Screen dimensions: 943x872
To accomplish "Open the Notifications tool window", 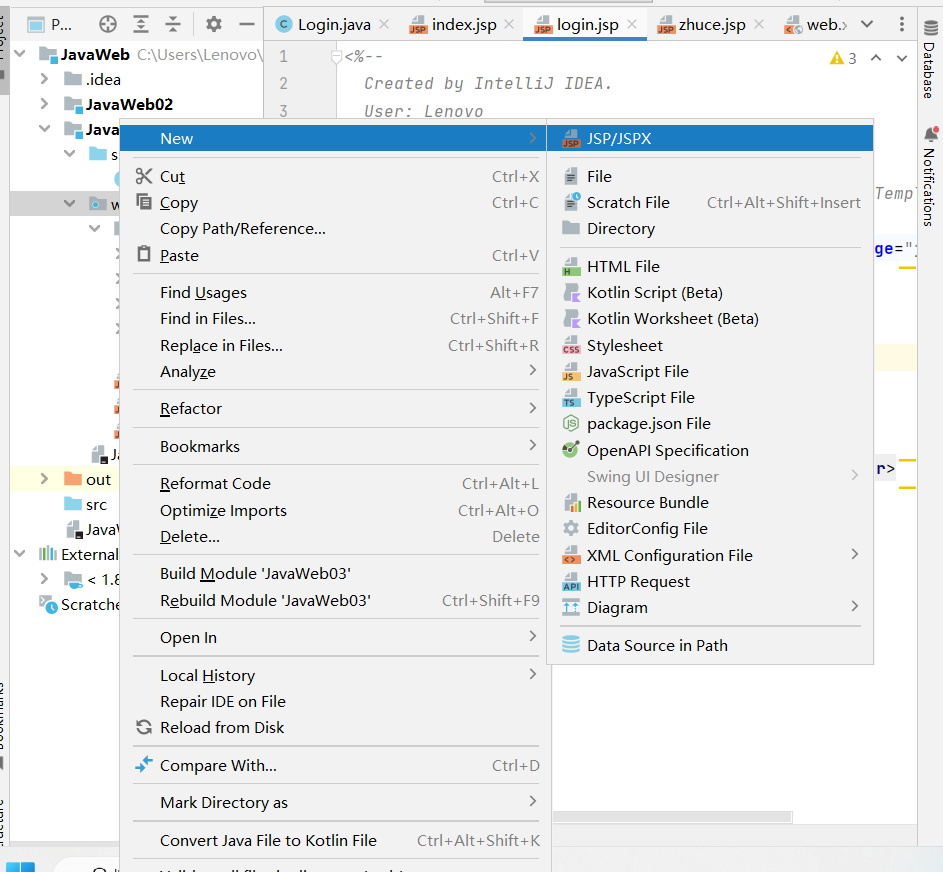I will click(929, 176).
